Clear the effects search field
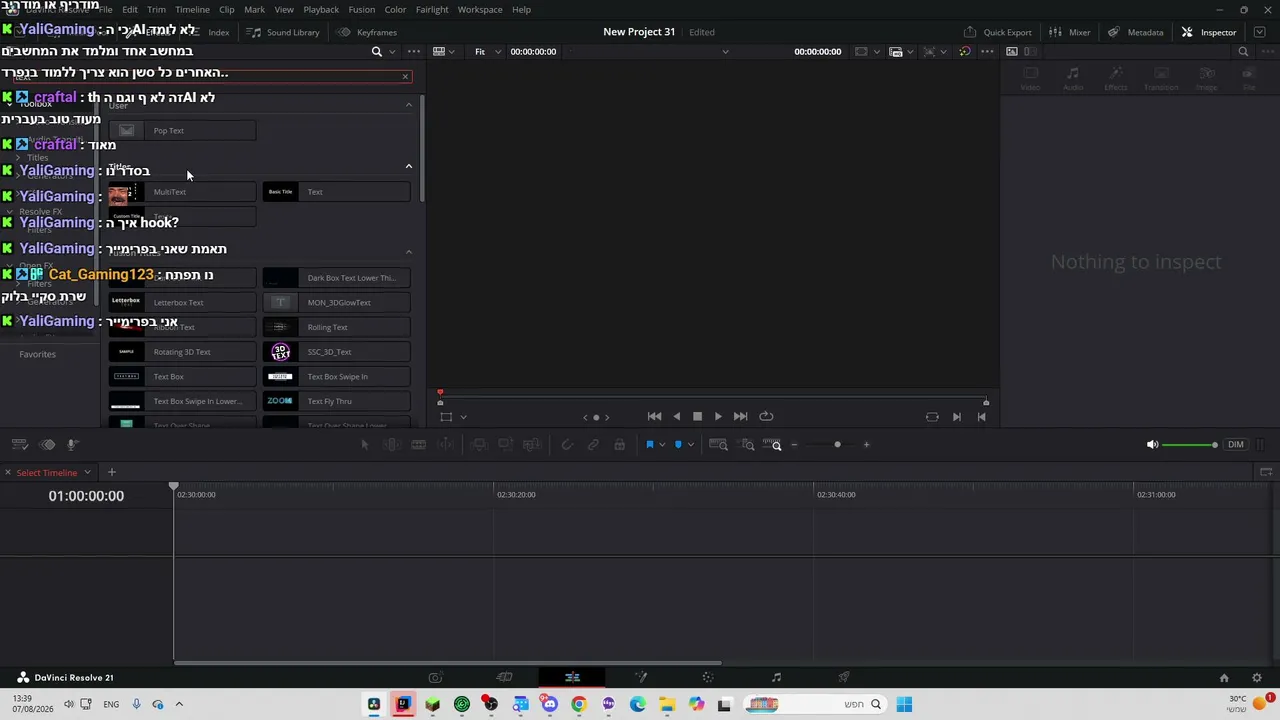Viewport: 1280px width, 720px height. click(405, 76)
